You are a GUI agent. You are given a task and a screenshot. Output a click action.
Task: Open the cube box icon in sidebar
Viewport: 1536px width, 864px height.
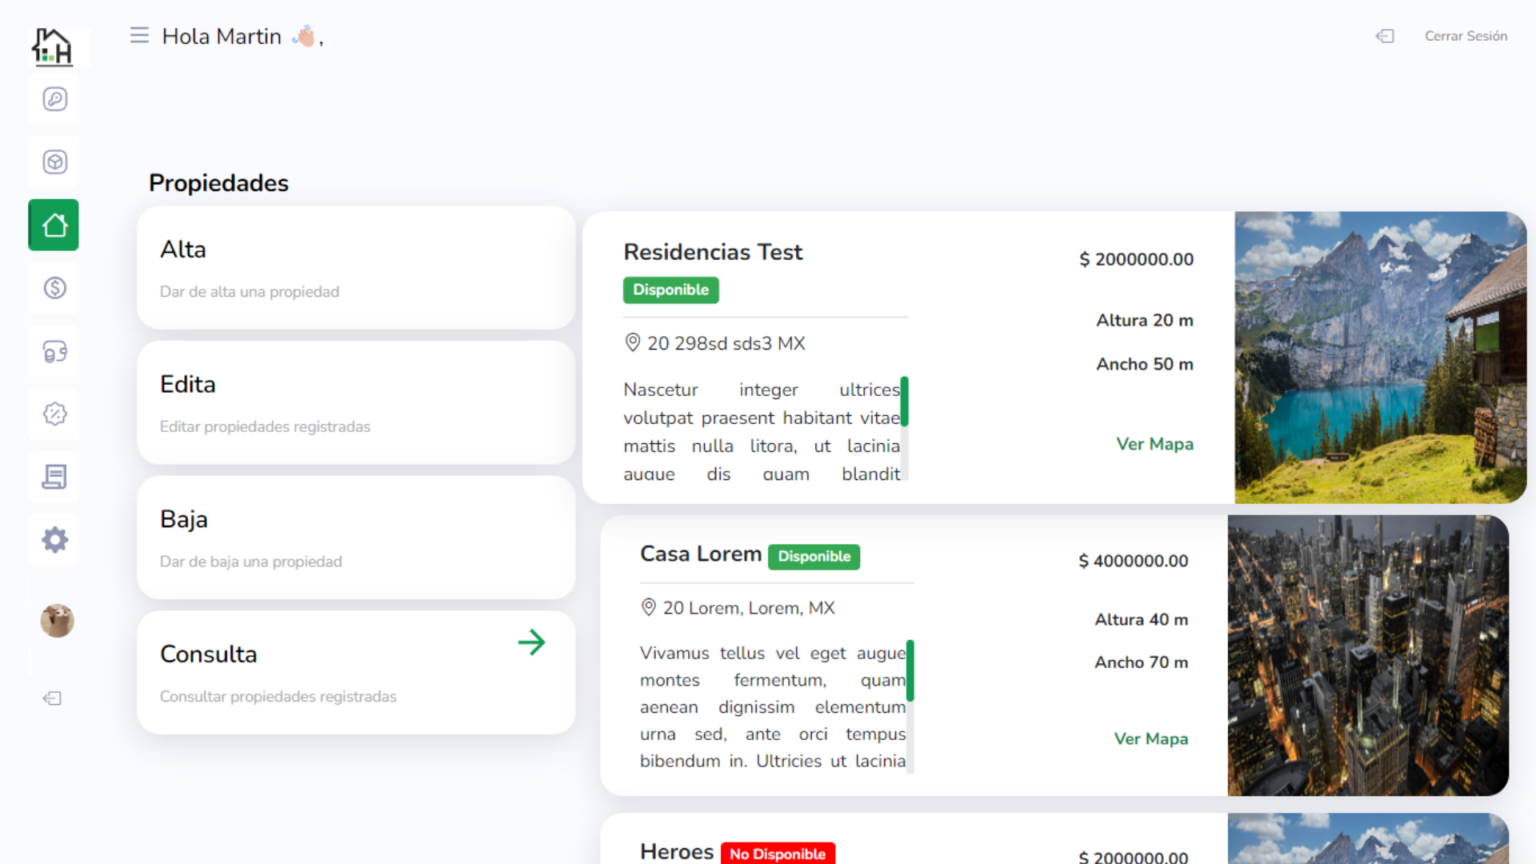tap(55, 162)
